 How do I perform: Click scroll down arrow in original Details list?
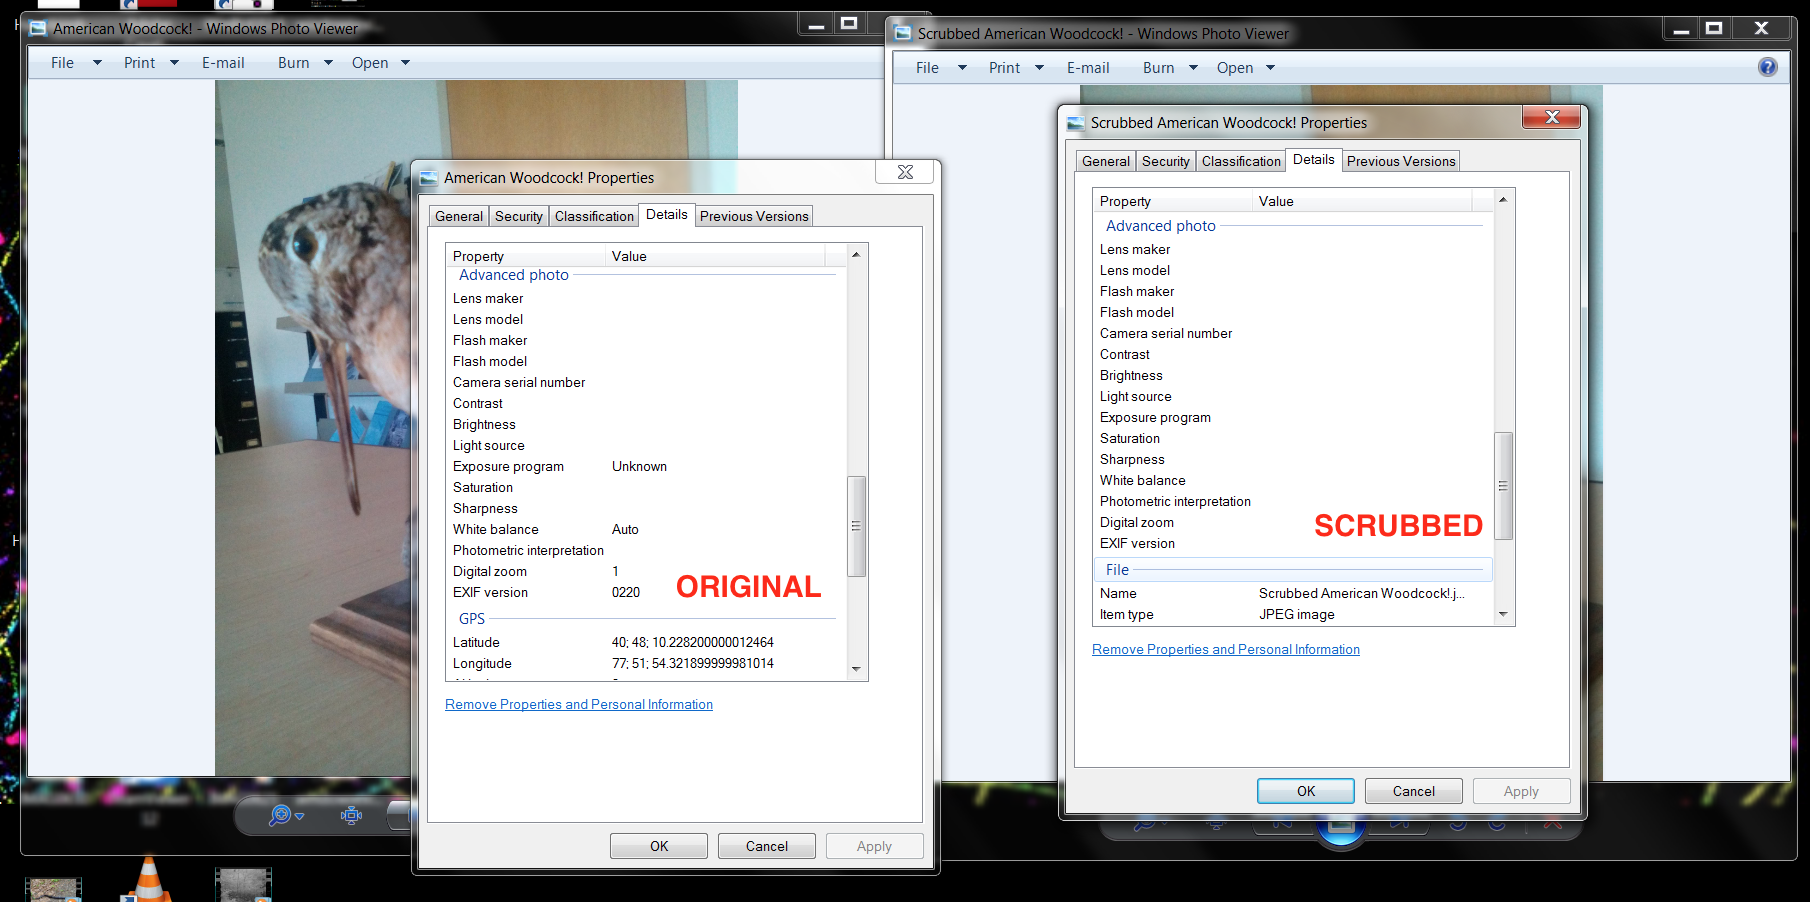click(856, 669)
